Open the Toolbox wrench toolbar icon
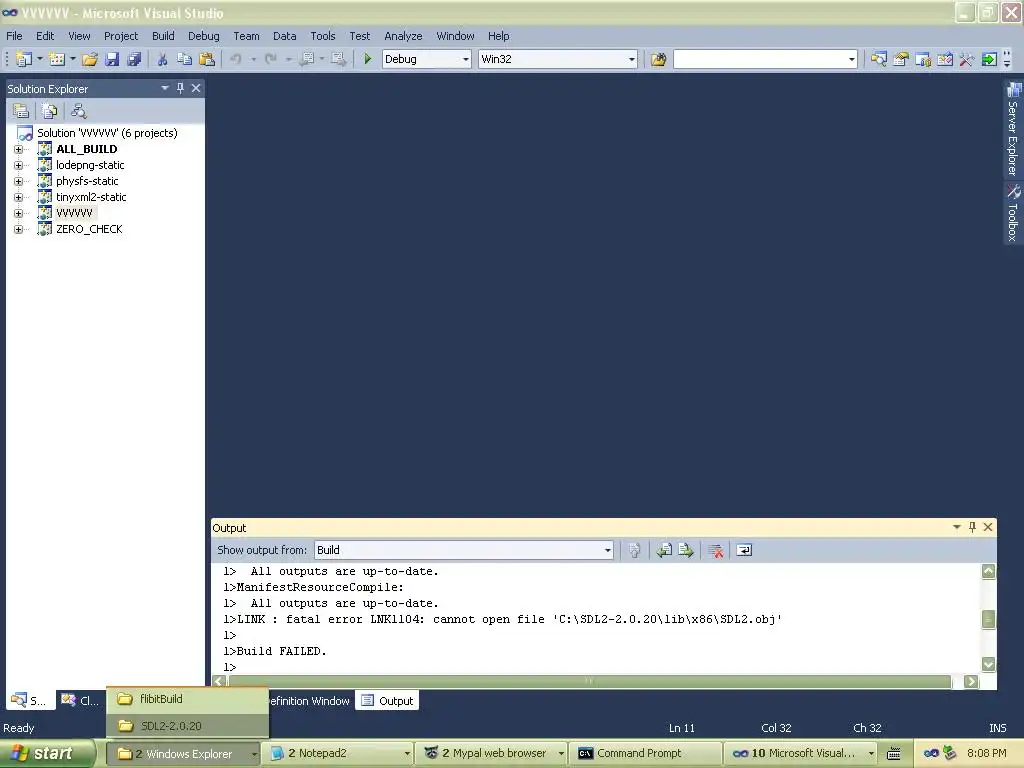 tap(967, 59)
